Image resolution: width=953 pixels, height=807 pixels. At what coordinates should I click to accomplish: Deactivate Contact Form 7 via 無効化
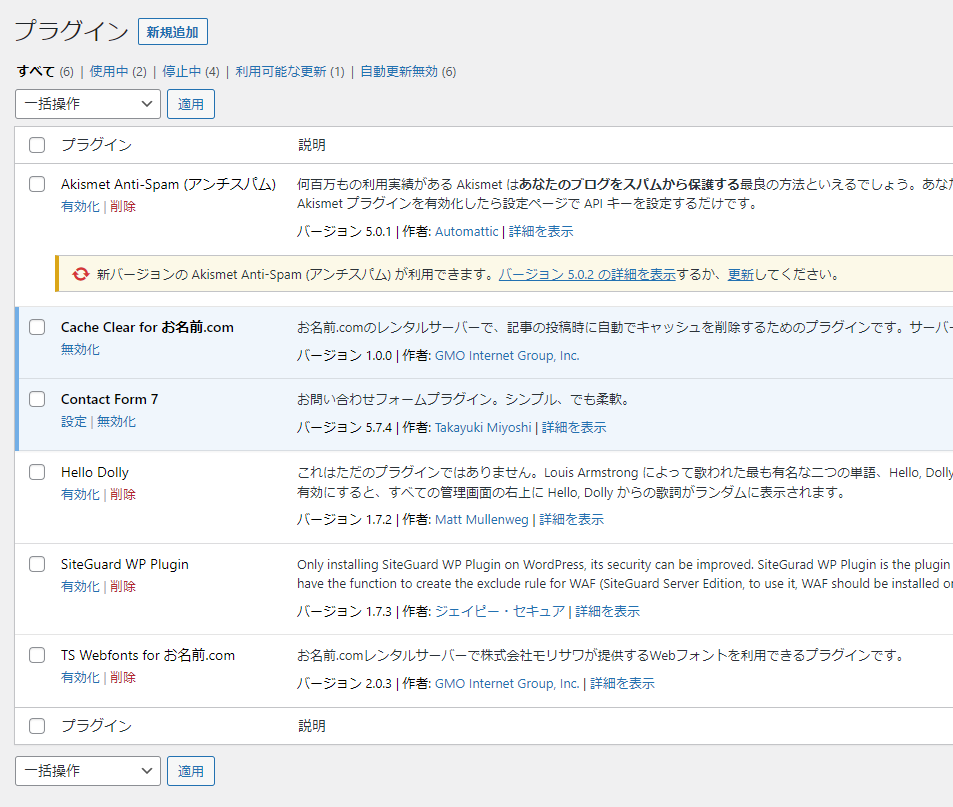[x=116, y=422]
